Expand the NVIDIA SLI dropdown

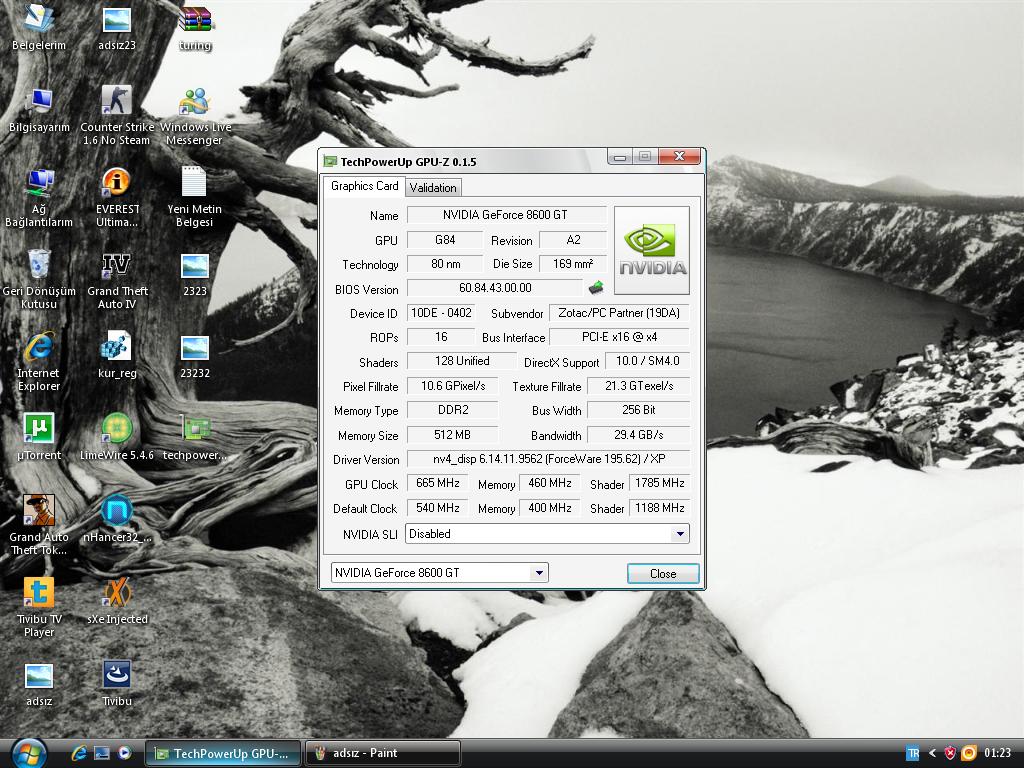point(680,534)
